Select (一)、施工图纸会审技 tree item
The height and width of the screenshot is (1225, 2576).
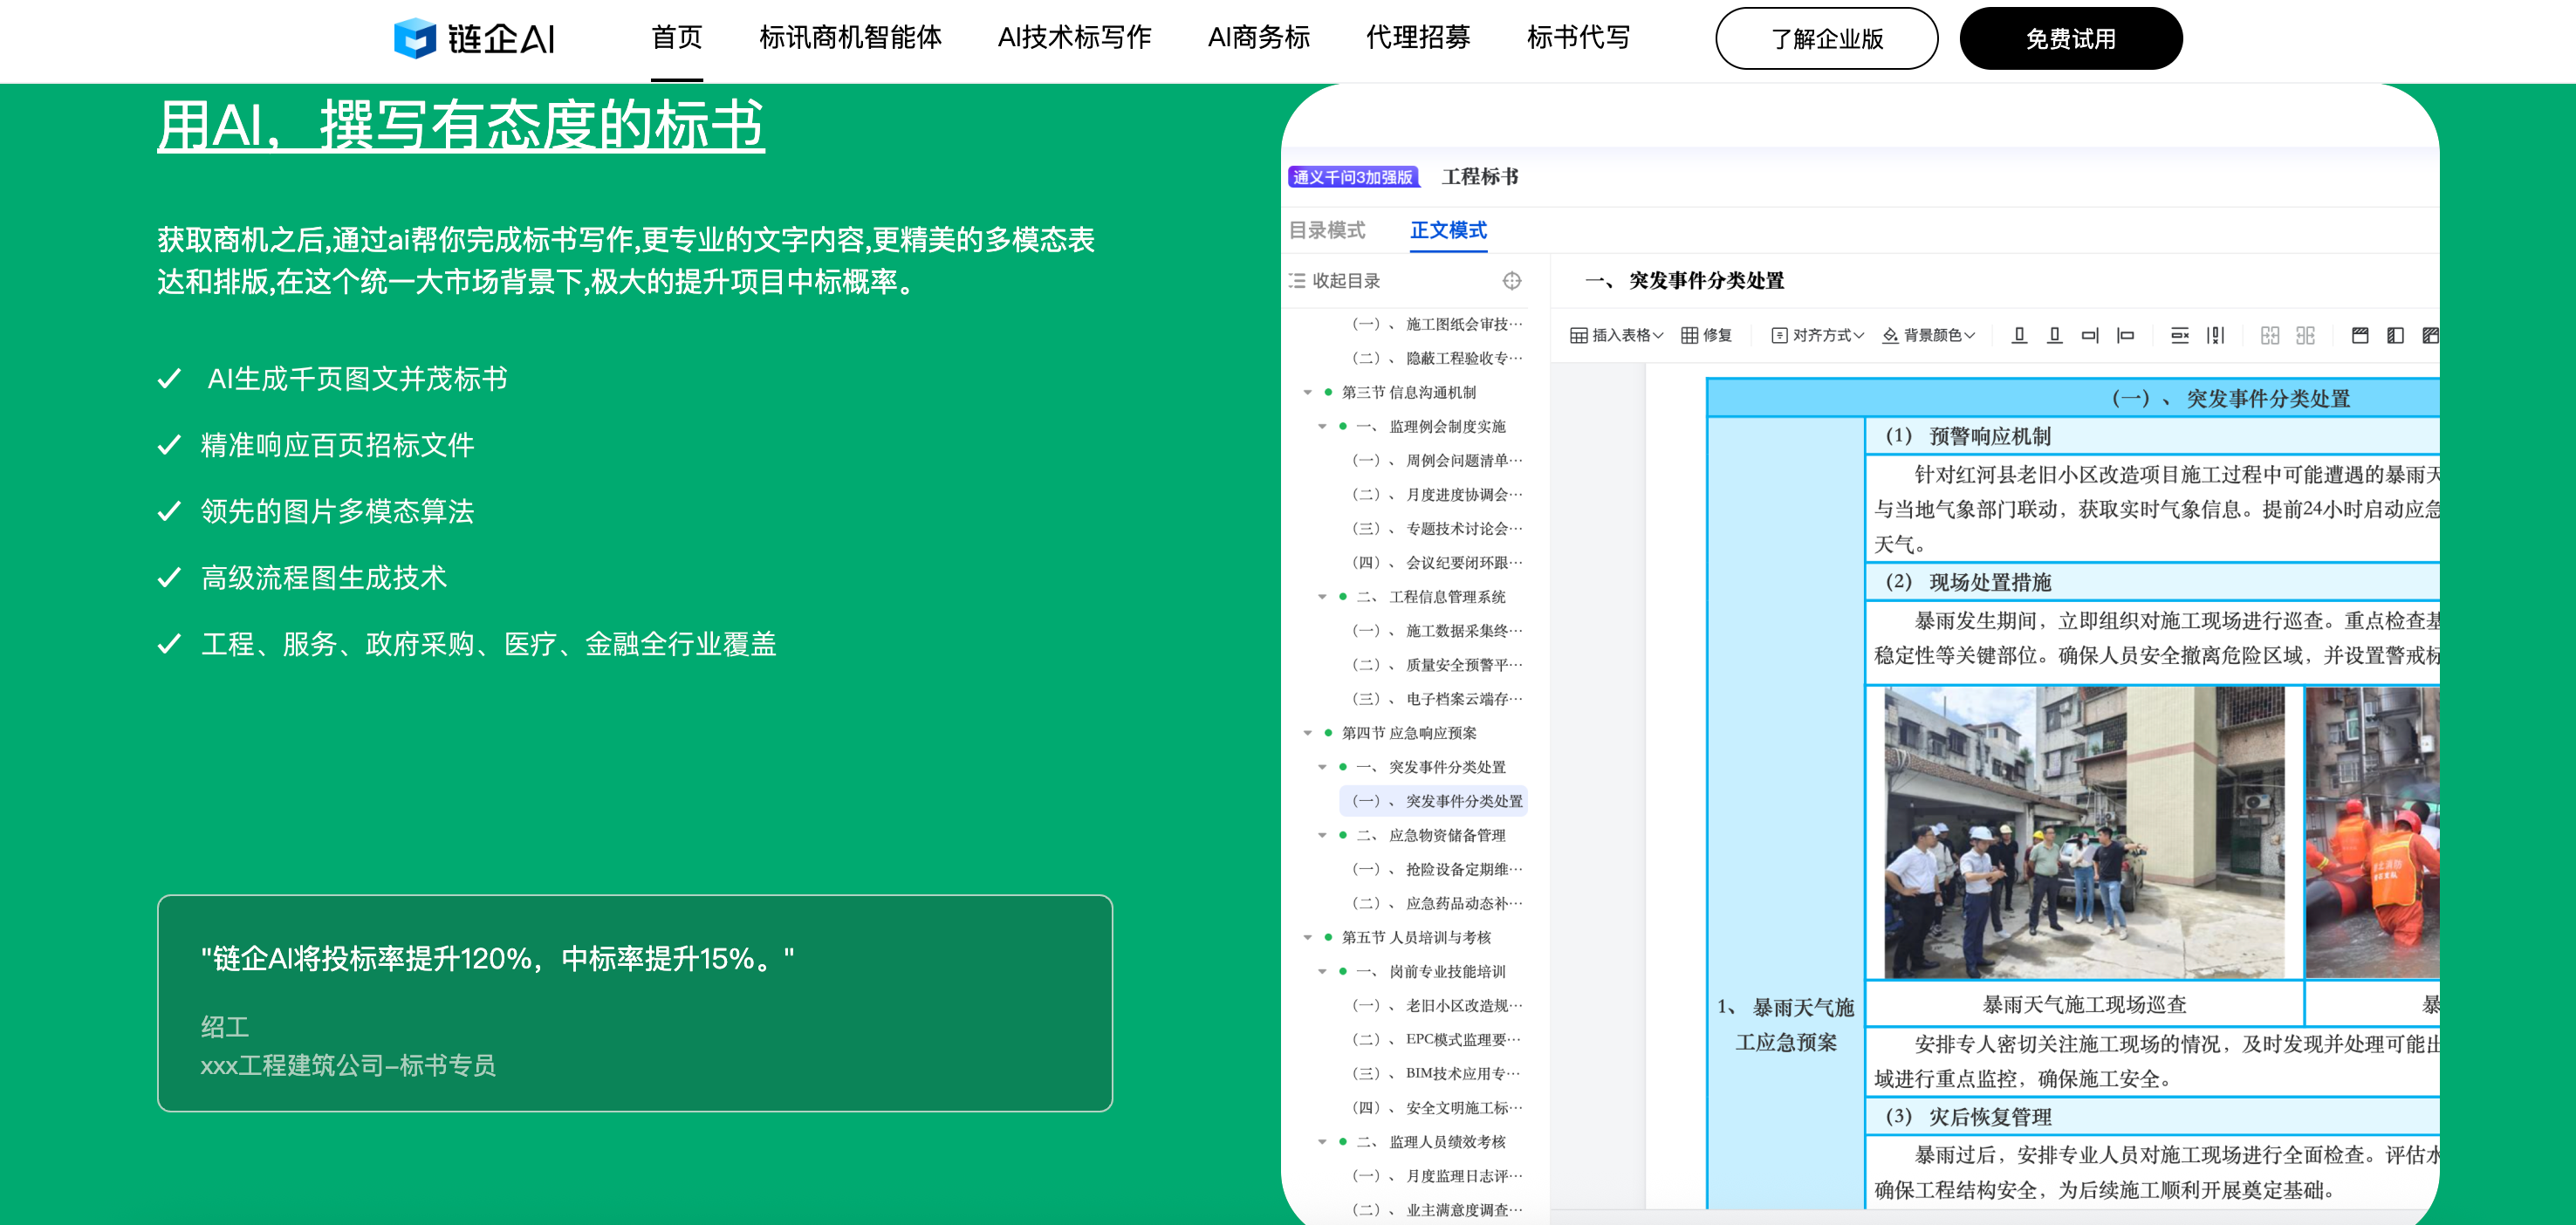click(x=1437, y=324)
